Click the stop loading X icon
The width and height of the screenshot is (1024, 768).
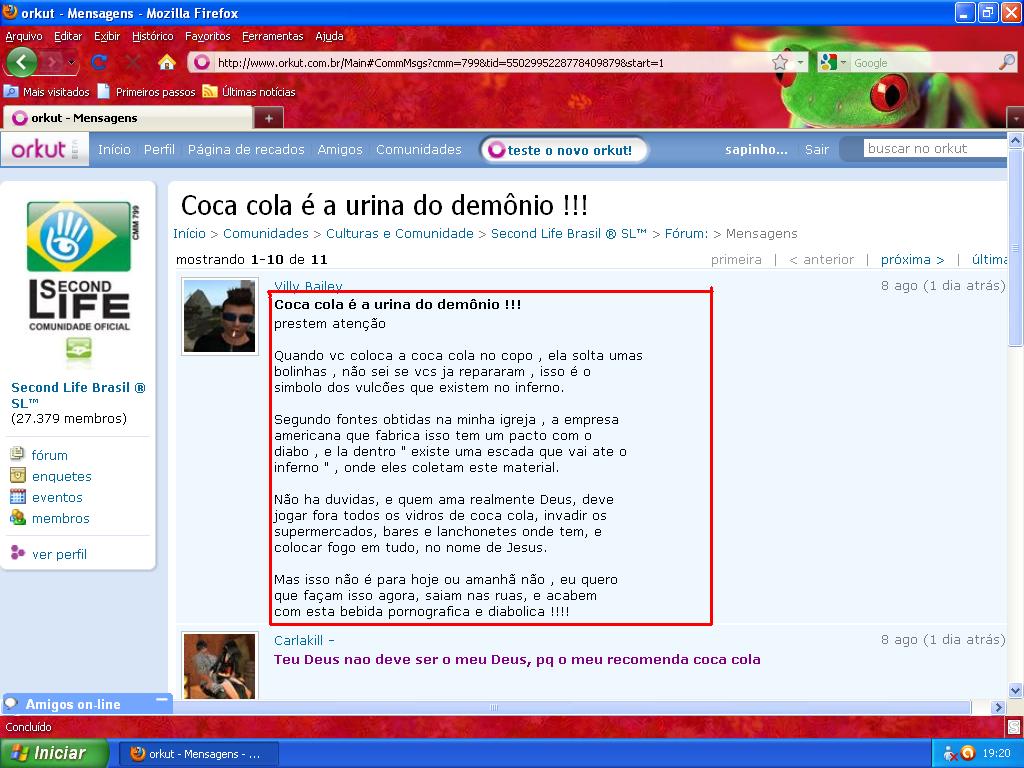click(133, 62)
